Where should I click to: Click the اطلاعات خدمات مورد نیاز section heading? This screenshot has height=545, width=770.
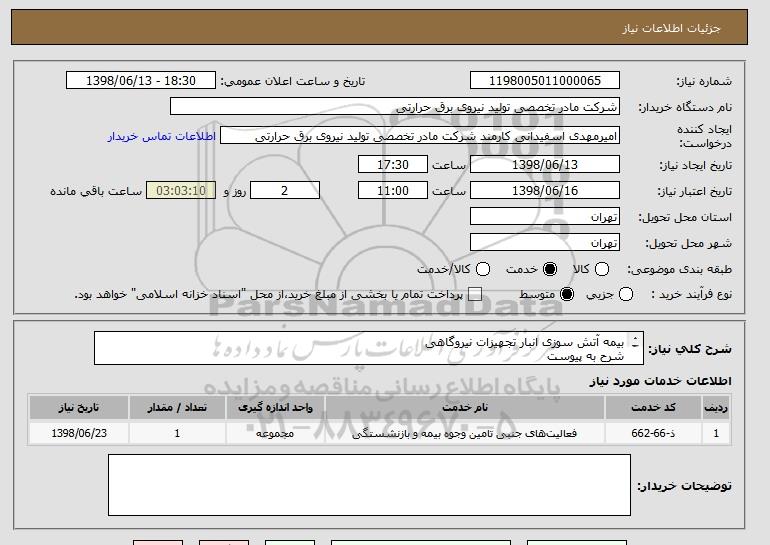(660, 381)
